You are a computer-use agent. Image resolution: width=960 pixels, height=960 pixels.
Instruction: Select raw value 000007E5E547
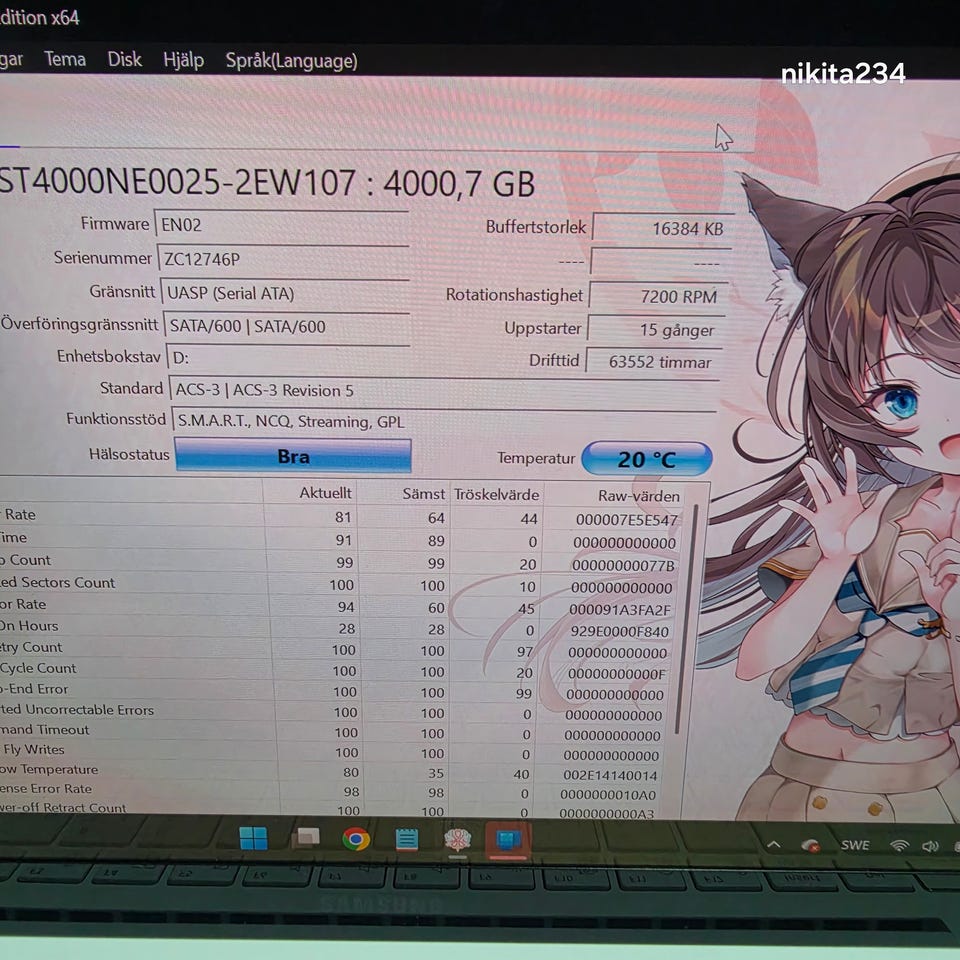click(626, 520)
